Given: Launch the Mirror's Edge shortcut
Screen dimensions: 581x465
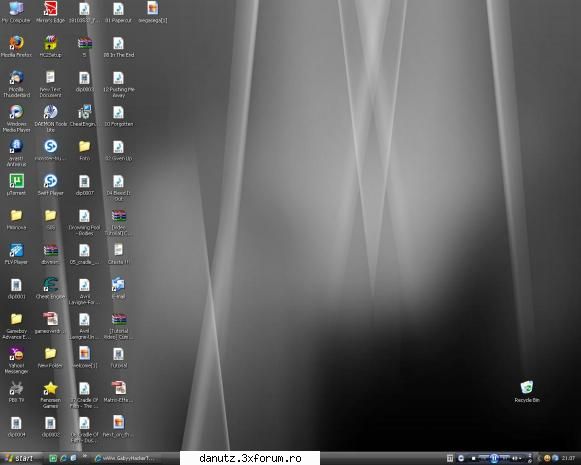Looking at the screenshot, I should (50, 12).
